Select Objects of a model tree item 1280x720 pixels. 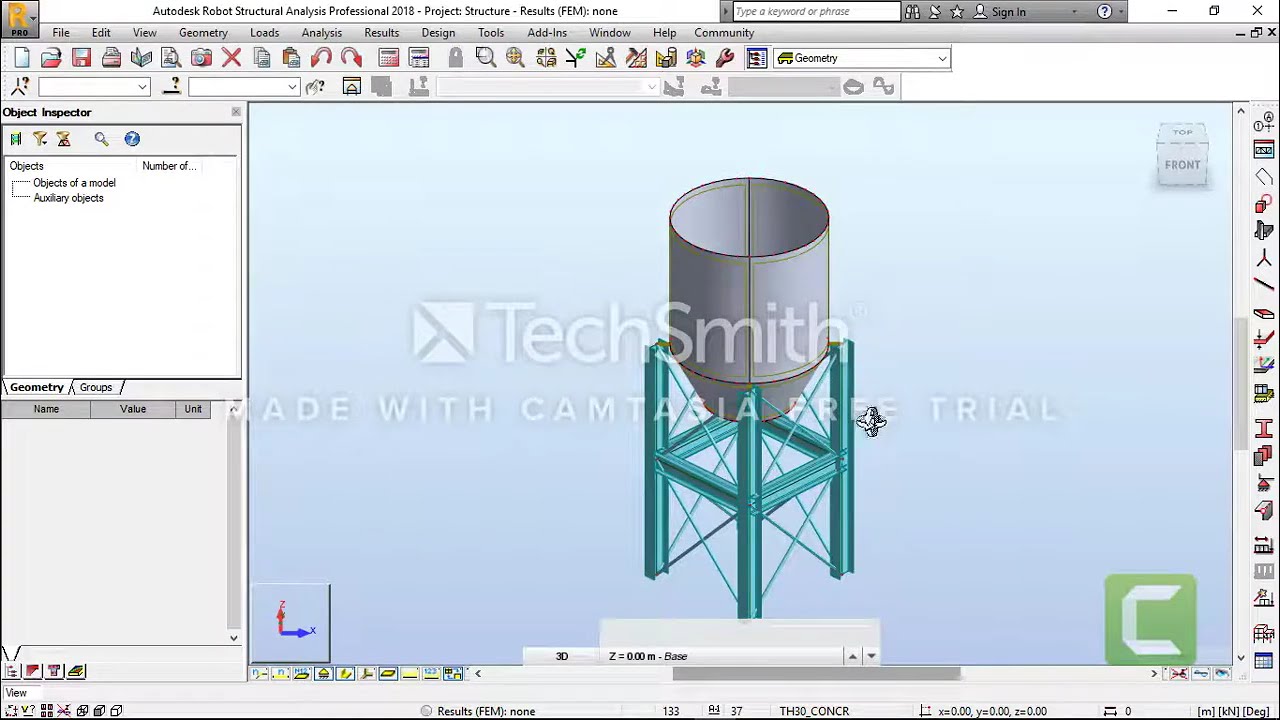[x=74, y=183]
